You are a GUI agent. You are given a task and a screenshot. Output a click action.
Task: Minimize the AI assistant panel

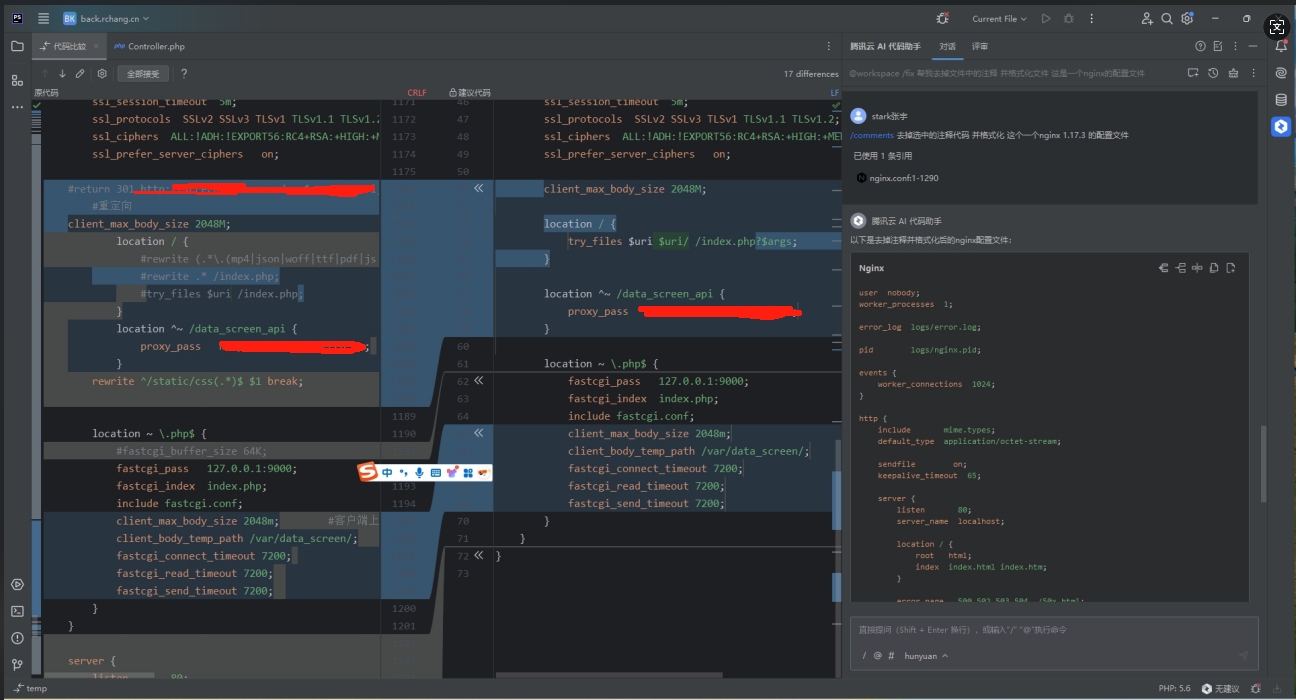[x=1254, y=46]
